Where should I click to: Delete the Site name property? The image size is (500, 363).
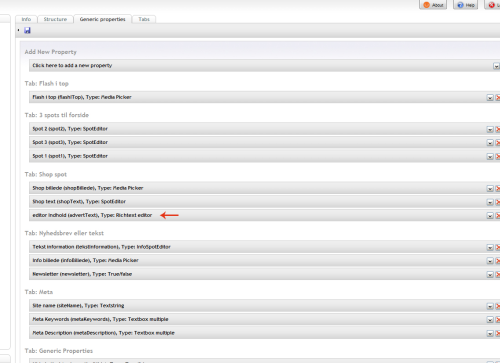[x=498, y=306]
